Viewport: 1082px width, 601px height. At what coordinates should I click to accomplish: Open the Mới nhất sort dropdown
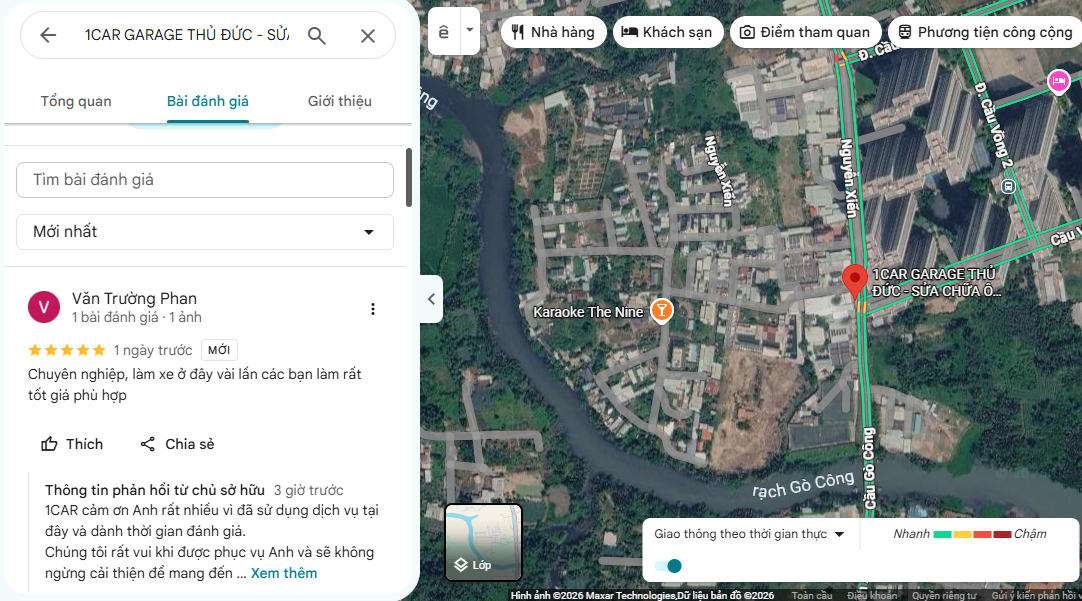click(205, 232)
